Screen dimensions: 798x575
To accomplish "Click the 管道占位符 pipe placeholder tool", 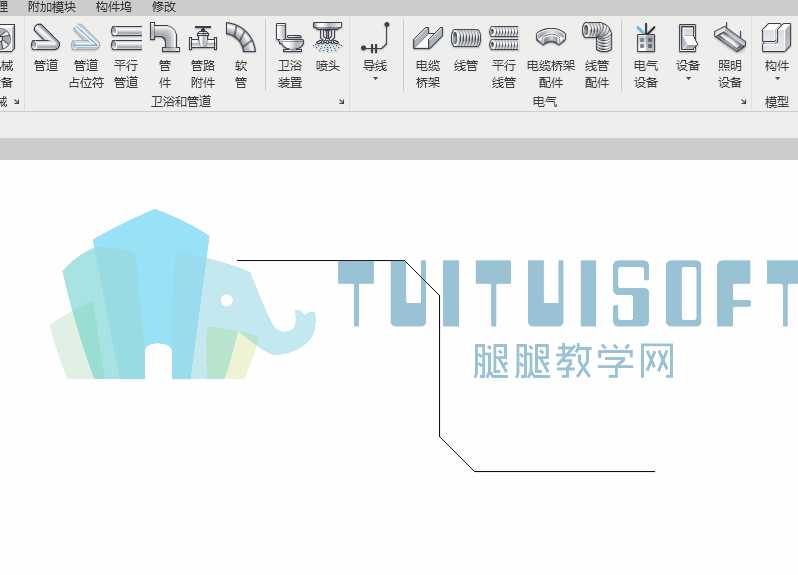I will [x=86, y=55].
